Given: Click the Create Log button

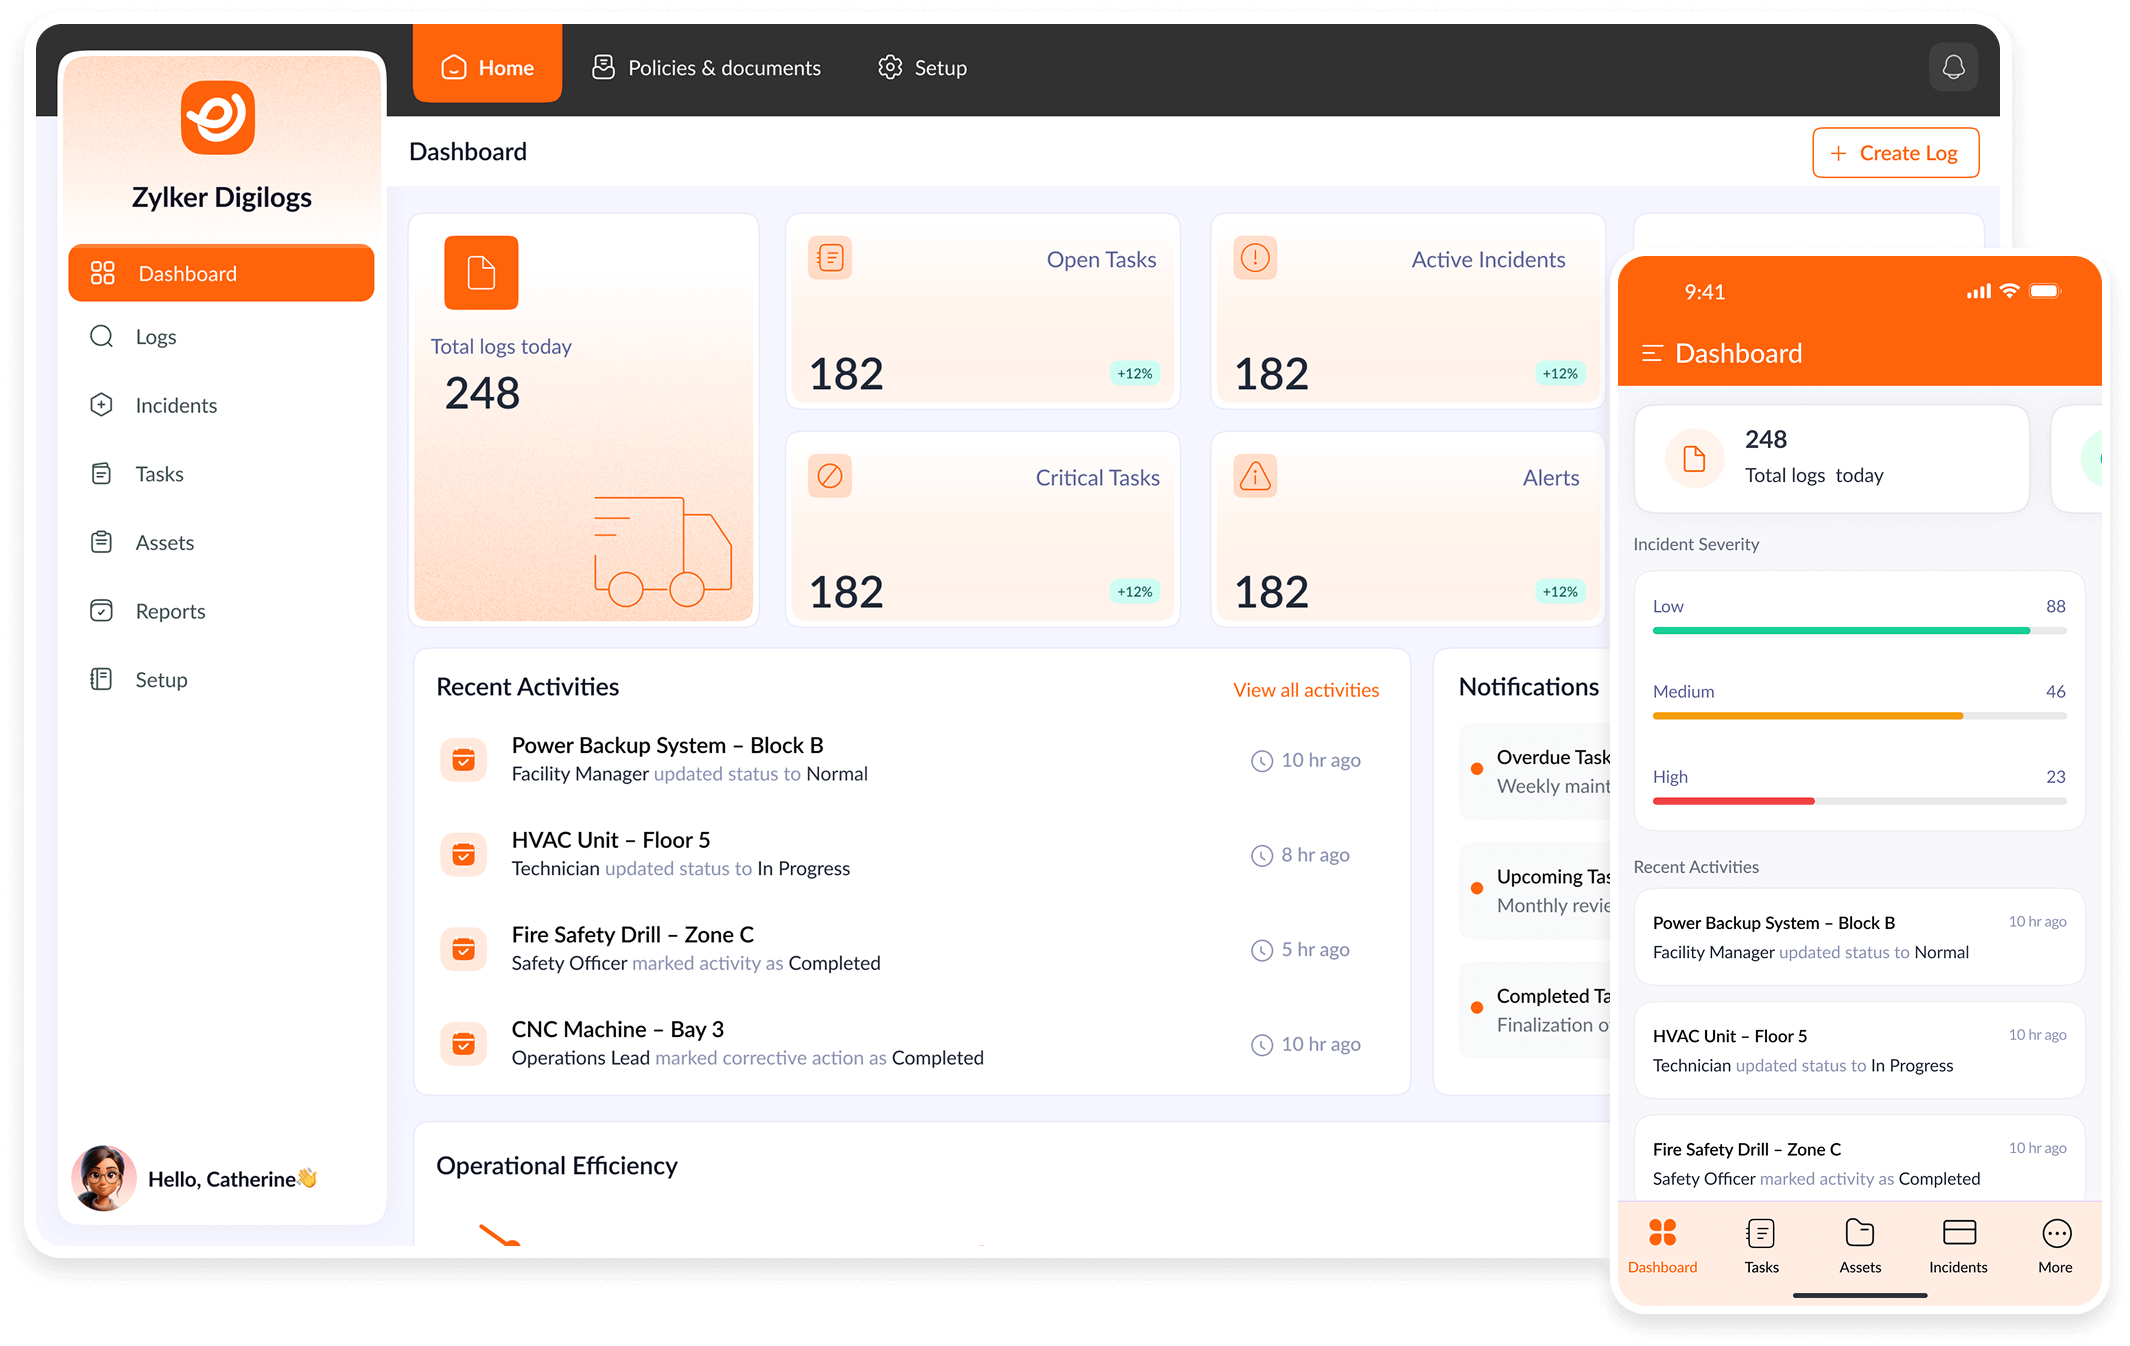Looking at the screenshot, I should [x=1894, y=152].
